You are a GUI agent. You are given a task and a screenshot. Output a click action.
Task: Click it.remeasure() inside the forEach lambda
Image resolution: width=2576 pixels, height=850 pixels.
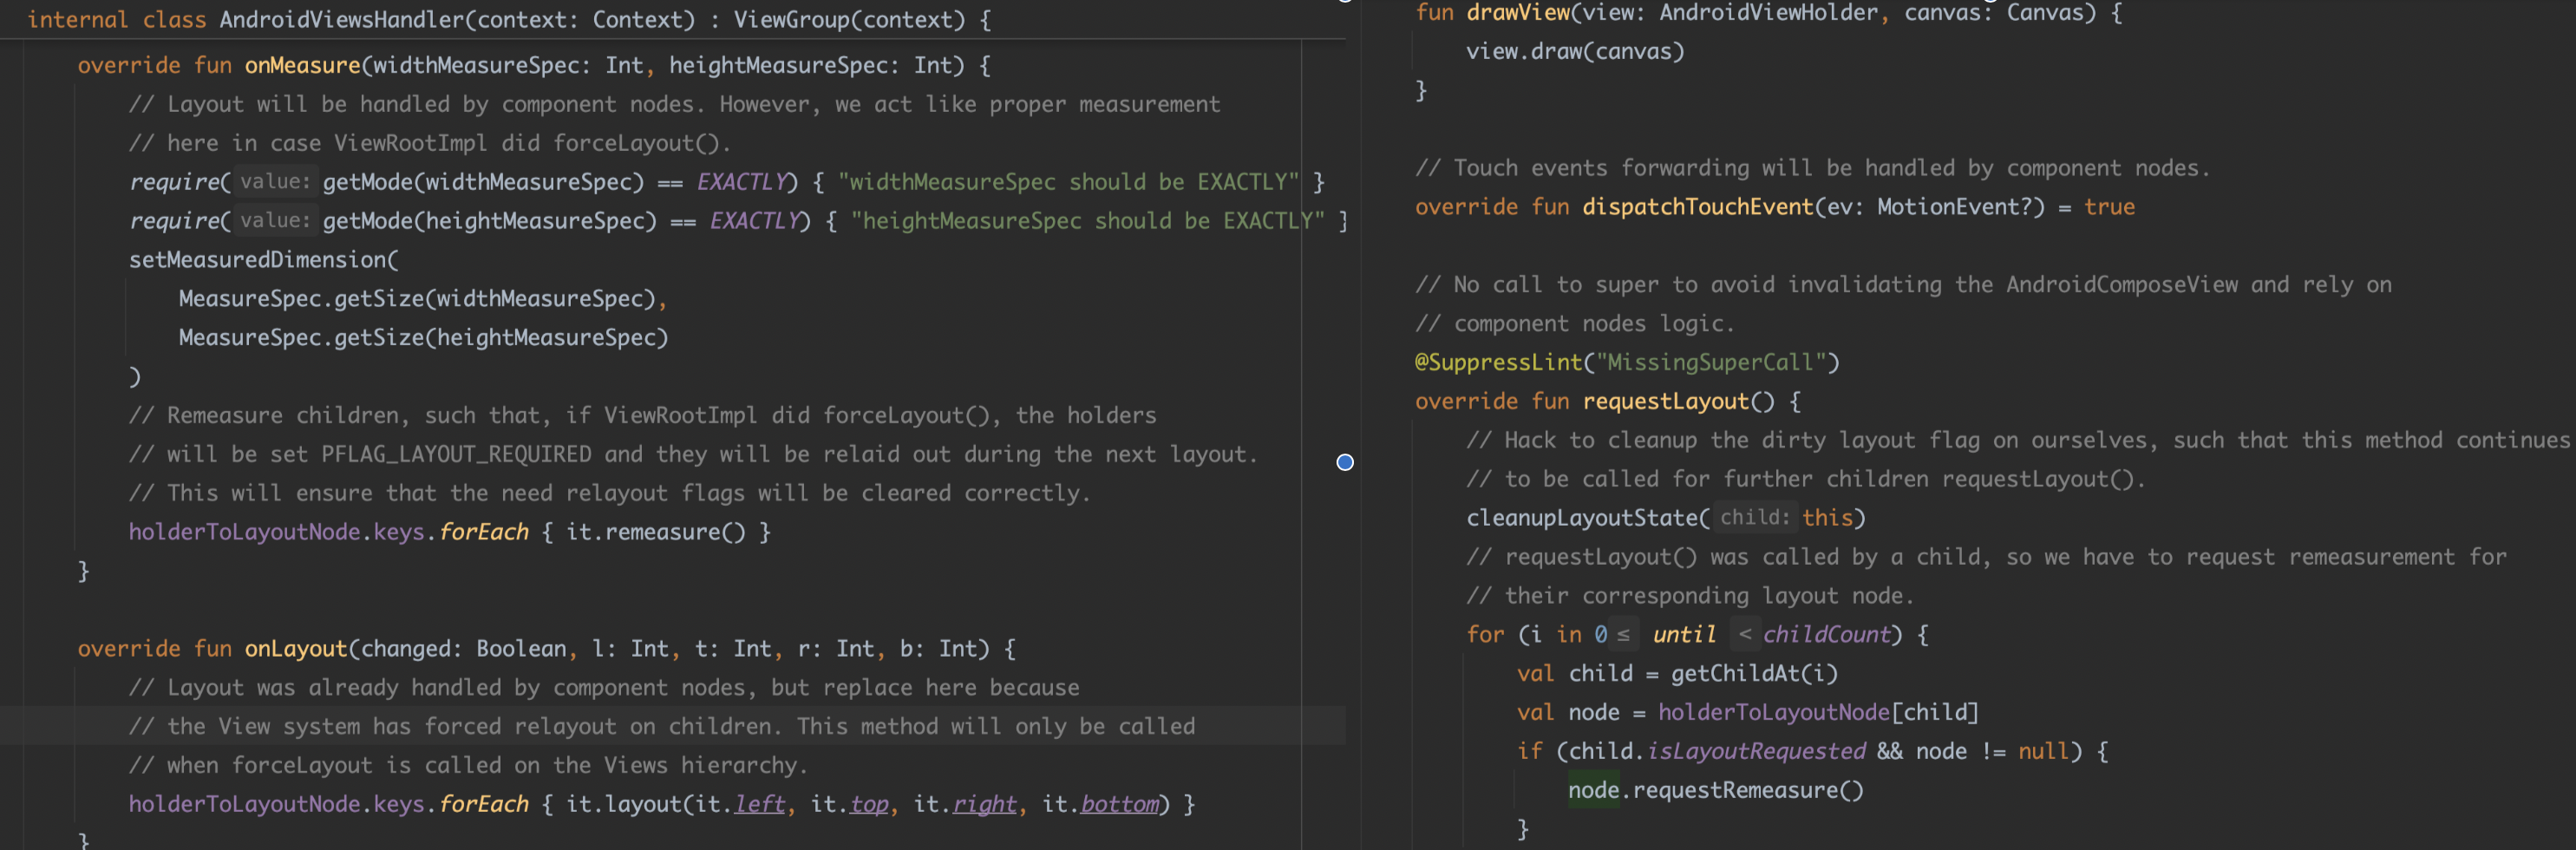(x=655, y=532)
